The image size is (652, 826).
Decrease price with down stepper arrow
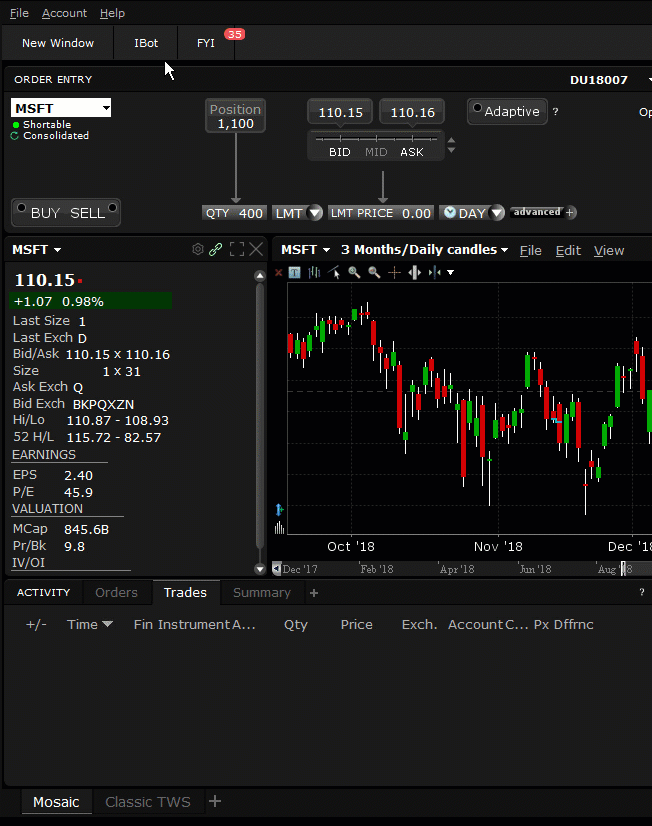(451, 150)
